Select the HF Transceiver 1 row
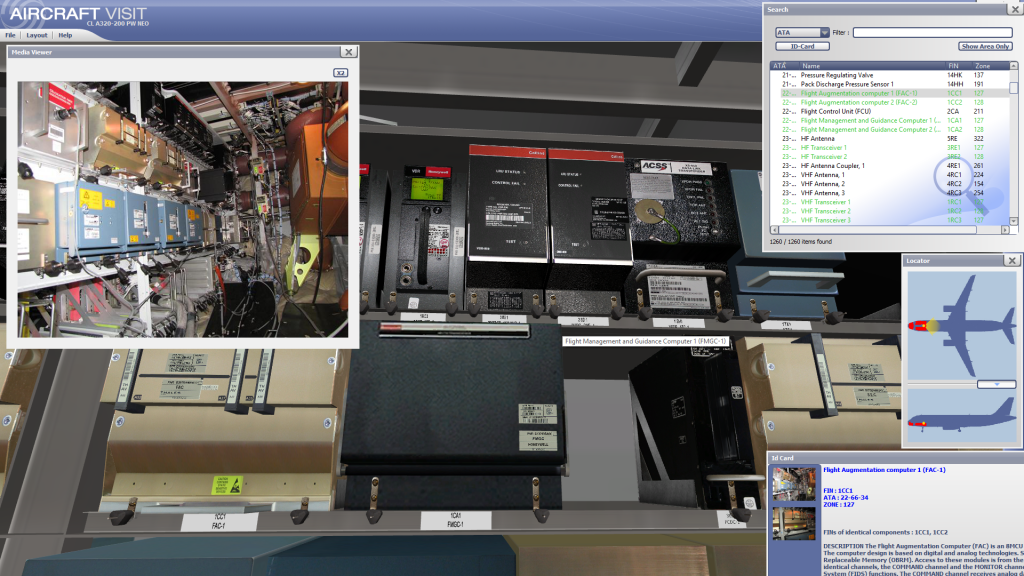1024x576 pixels. point(891,148)
